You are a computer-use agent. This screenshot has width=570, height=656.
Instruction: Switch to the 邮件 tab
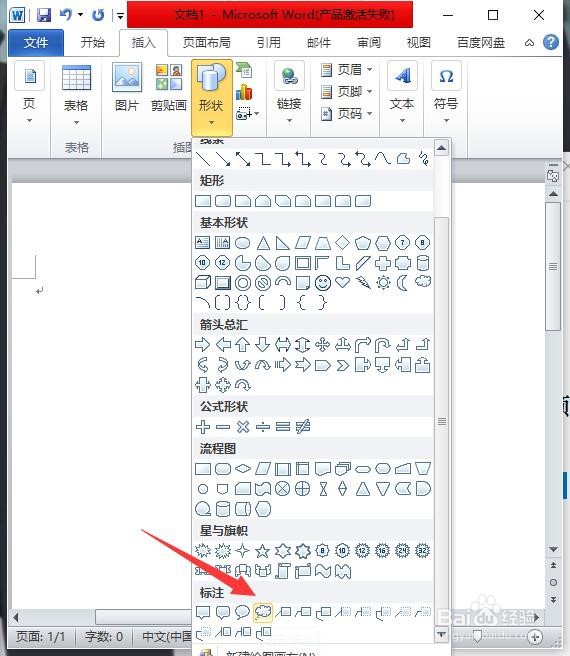pyautogui.click(x=319, y=43)
